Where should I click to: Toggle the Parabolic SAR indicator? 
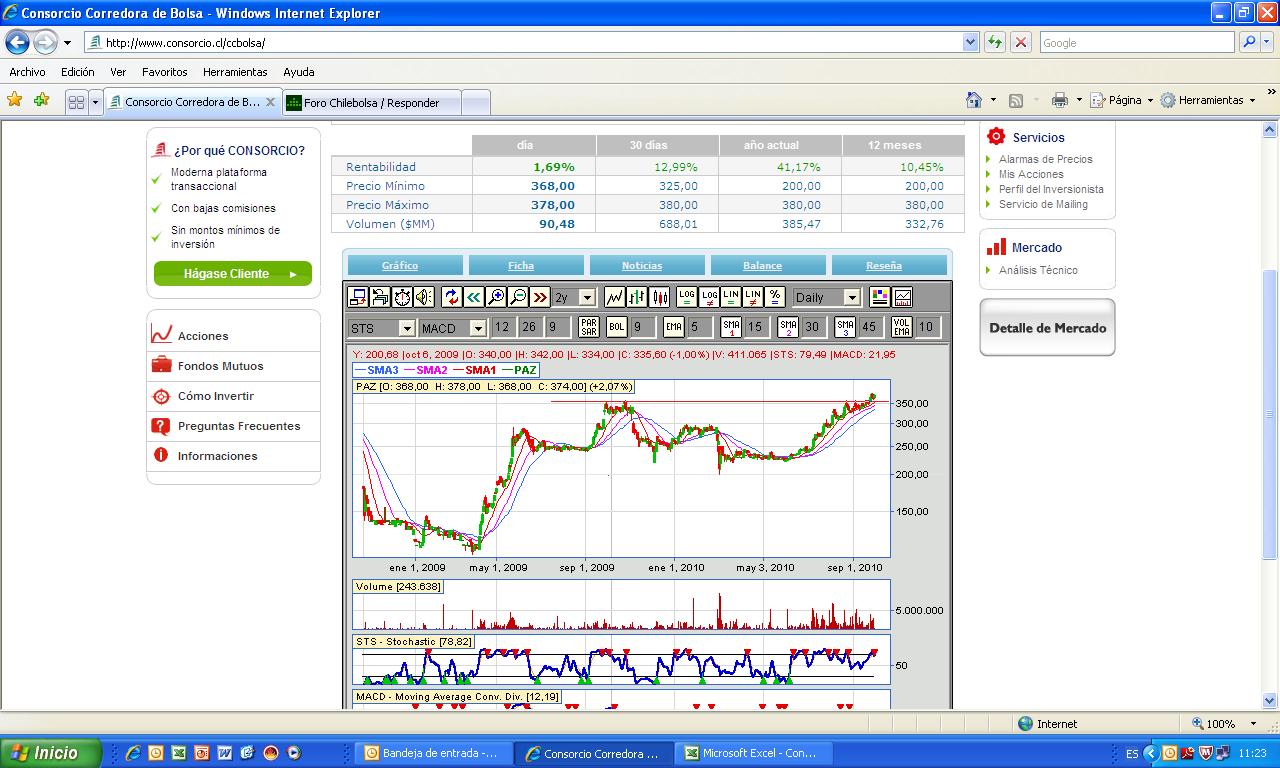point(589,327)
